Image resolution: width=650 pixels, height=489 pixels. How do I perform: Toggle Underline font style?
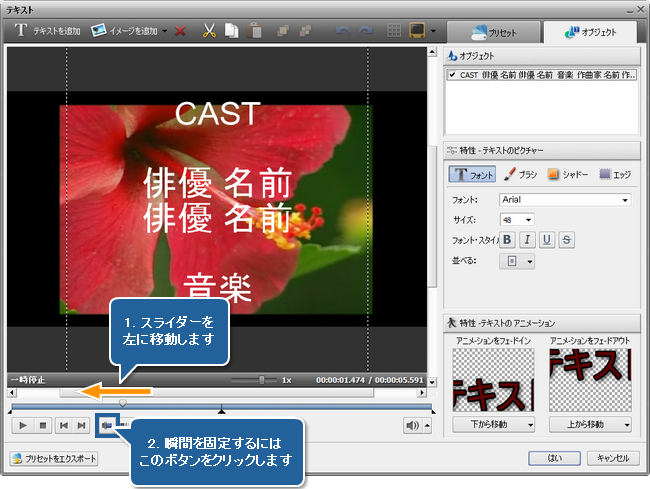tap(547, 240)
